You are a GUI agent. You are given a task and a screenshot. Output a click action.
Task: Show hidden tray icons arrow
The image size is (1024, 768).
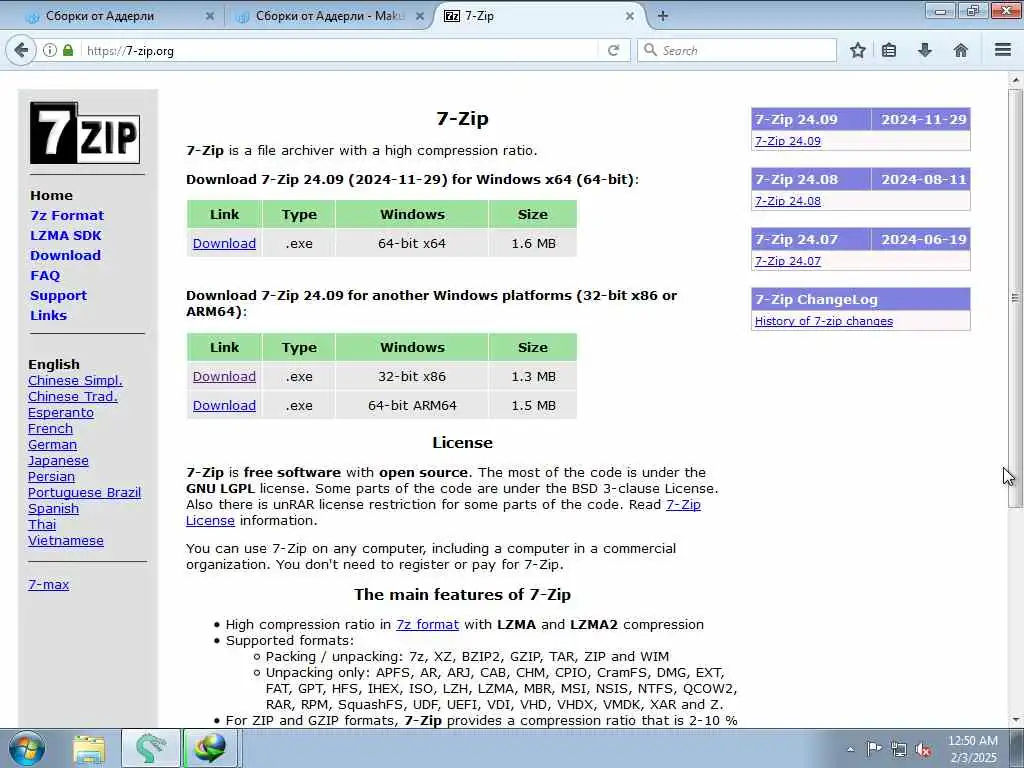tap(850, 749)
